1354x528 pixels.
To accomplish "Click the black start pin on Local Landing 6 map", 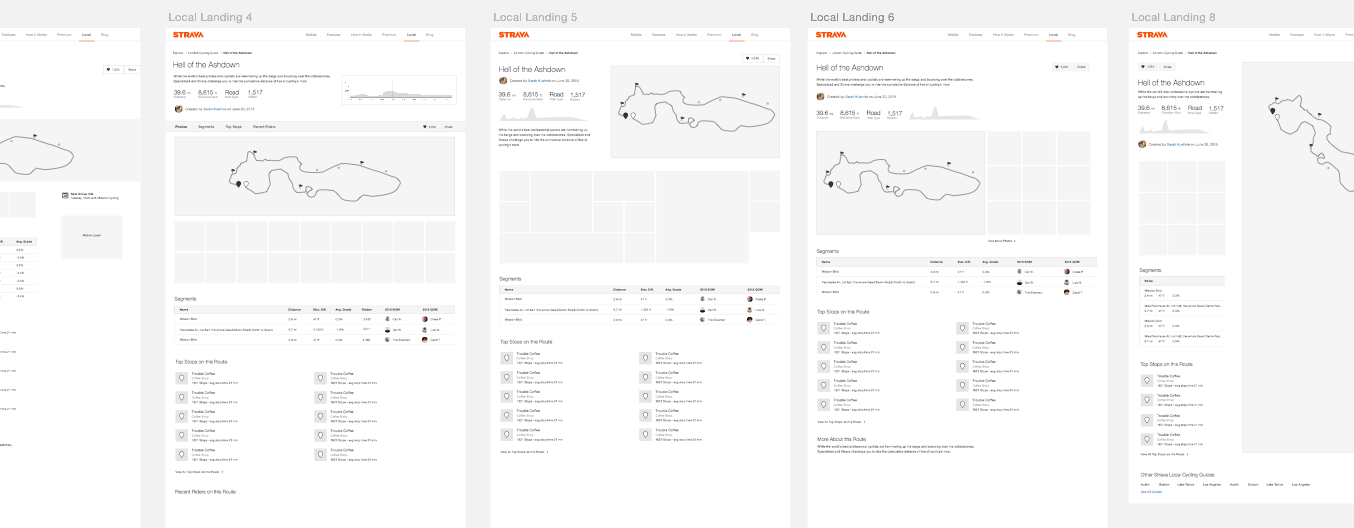I will 831,183.
